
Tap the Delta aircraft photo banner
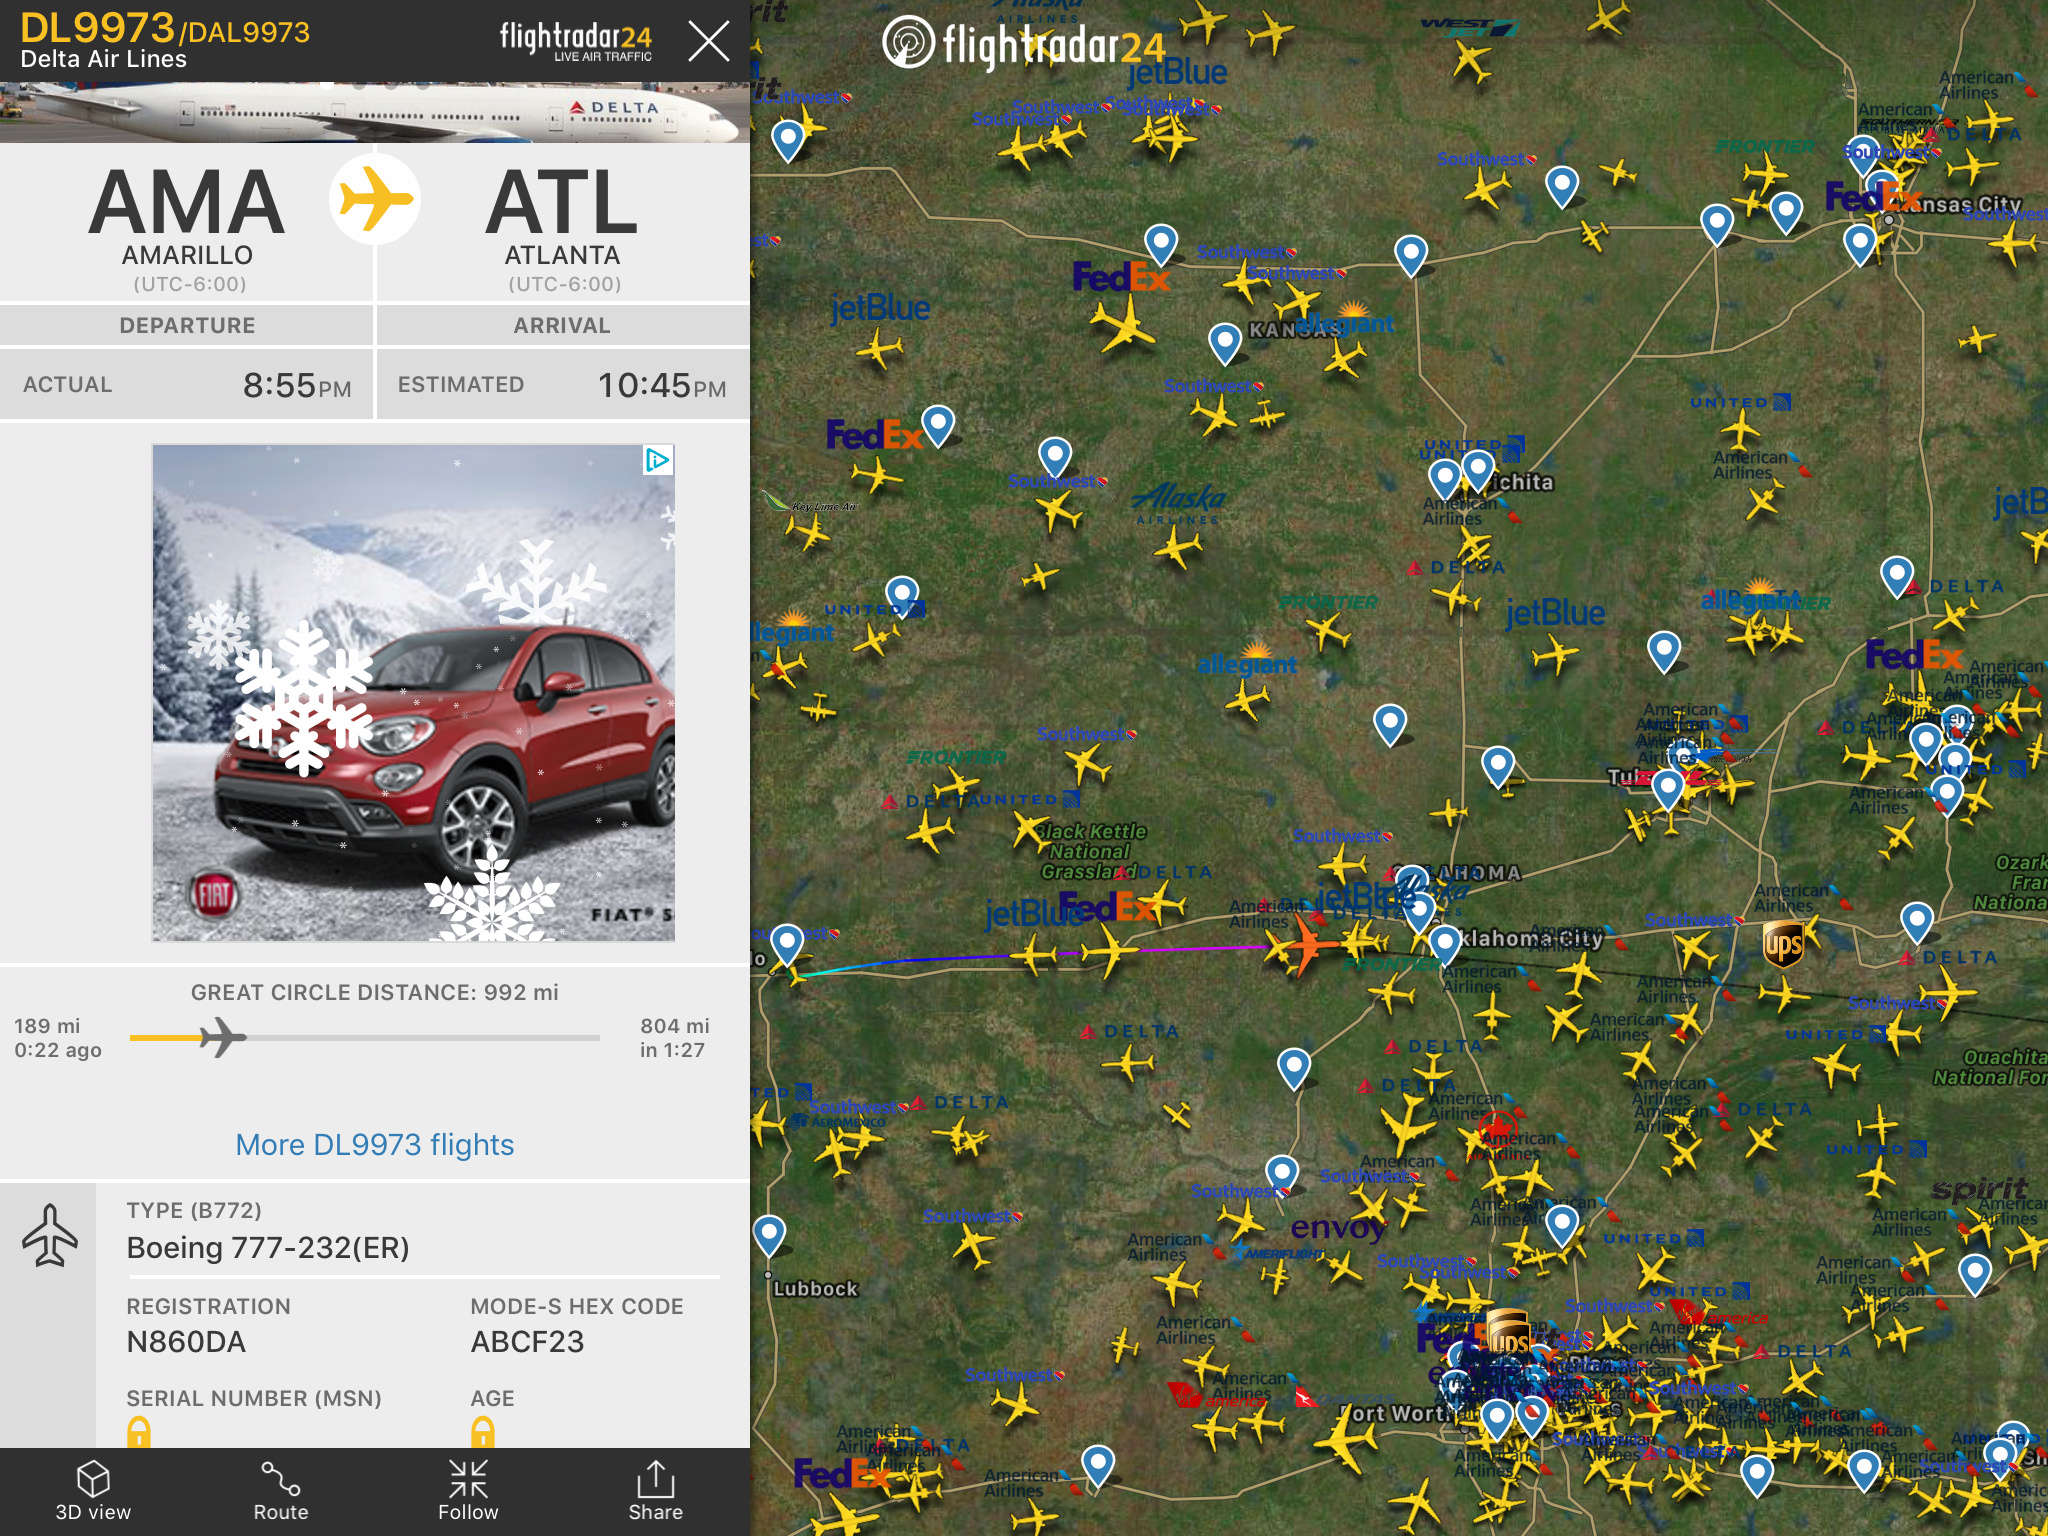[375, 112]
